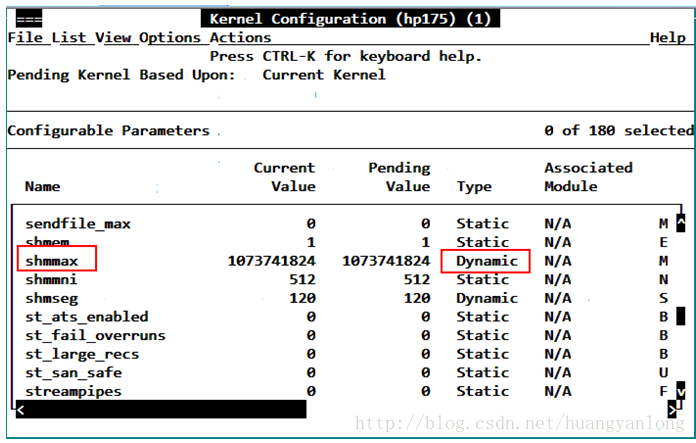Select the st_large_recs parameter
This screenshot has height=443, width=696.
click(x=82, y=354)
